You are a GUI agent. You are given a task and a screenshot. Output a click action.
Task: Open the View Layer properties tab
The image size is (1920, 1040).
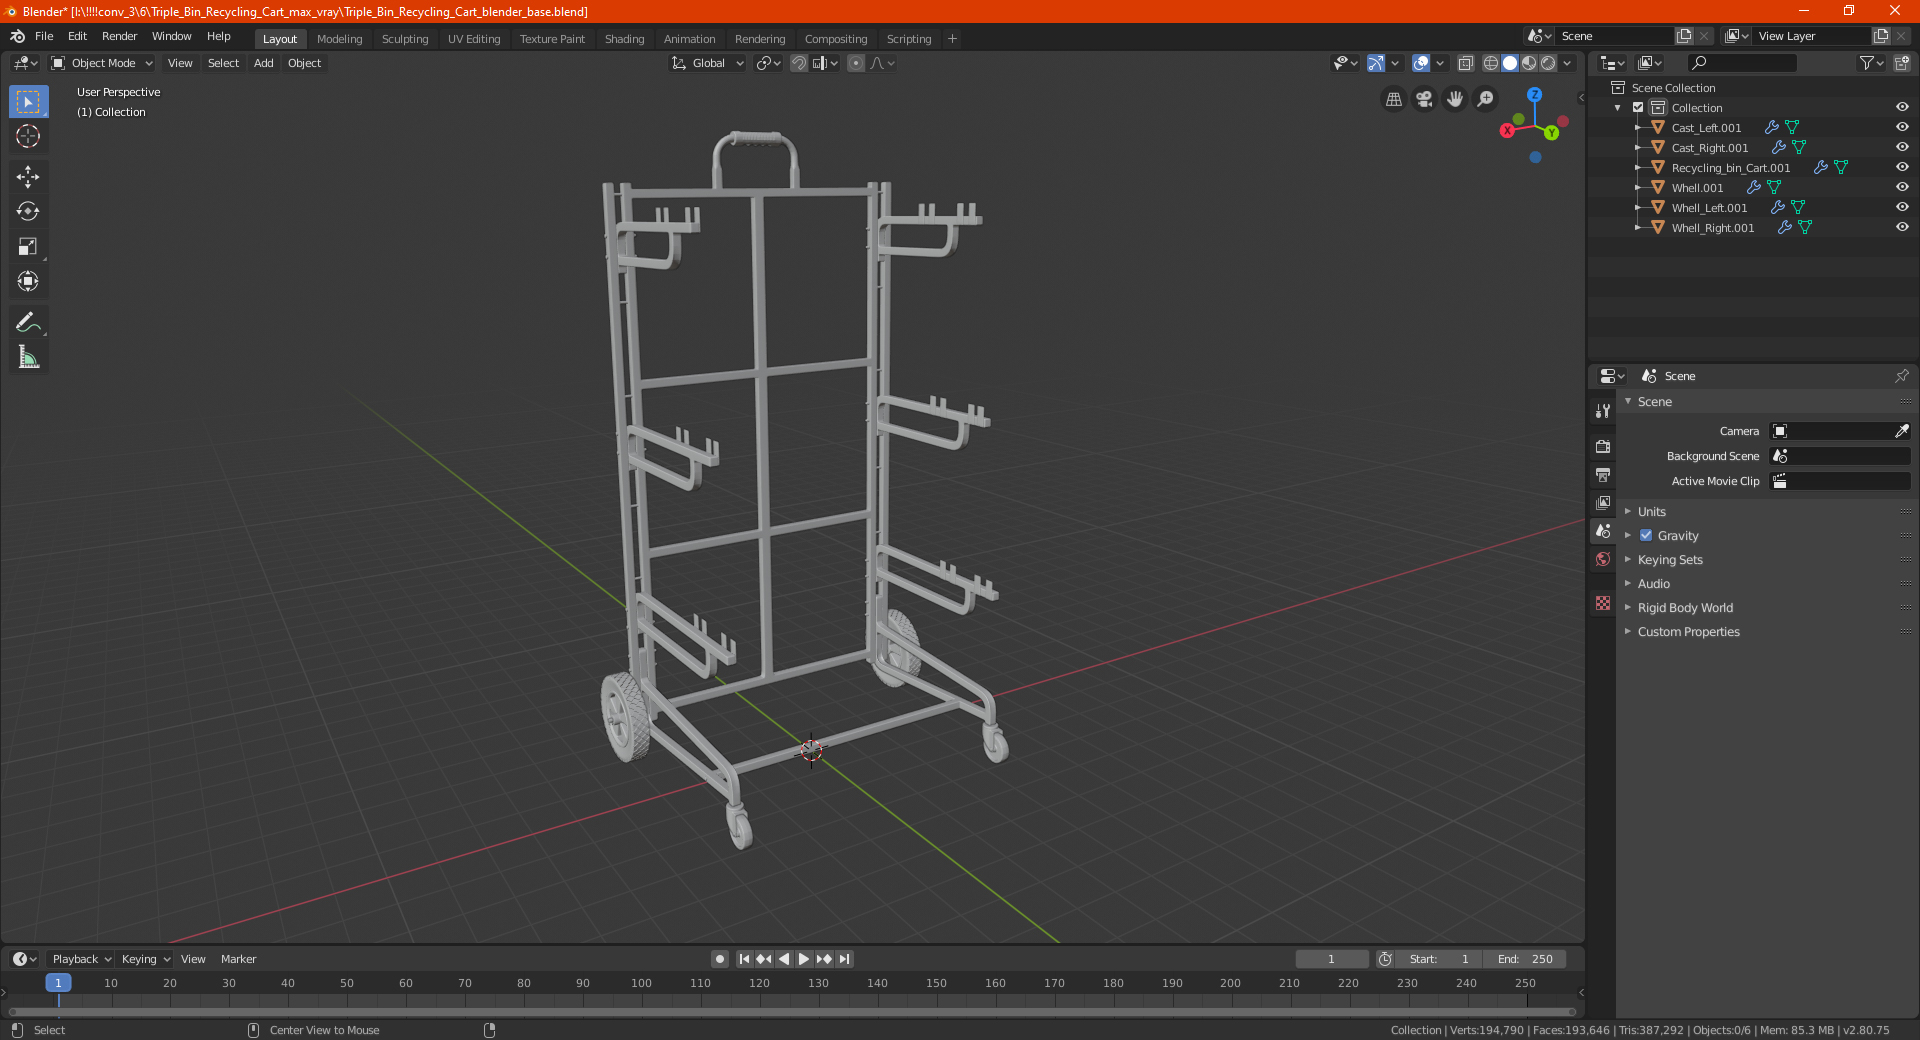click(x=1603, y=502)
